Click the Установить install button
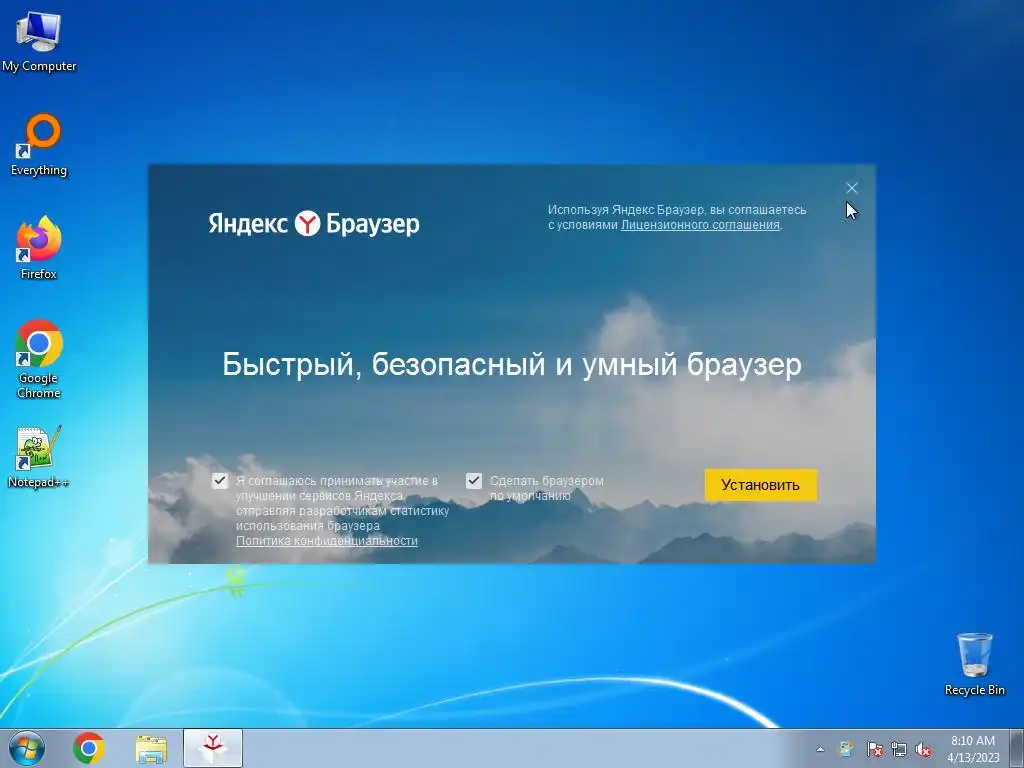 (760, 485)
